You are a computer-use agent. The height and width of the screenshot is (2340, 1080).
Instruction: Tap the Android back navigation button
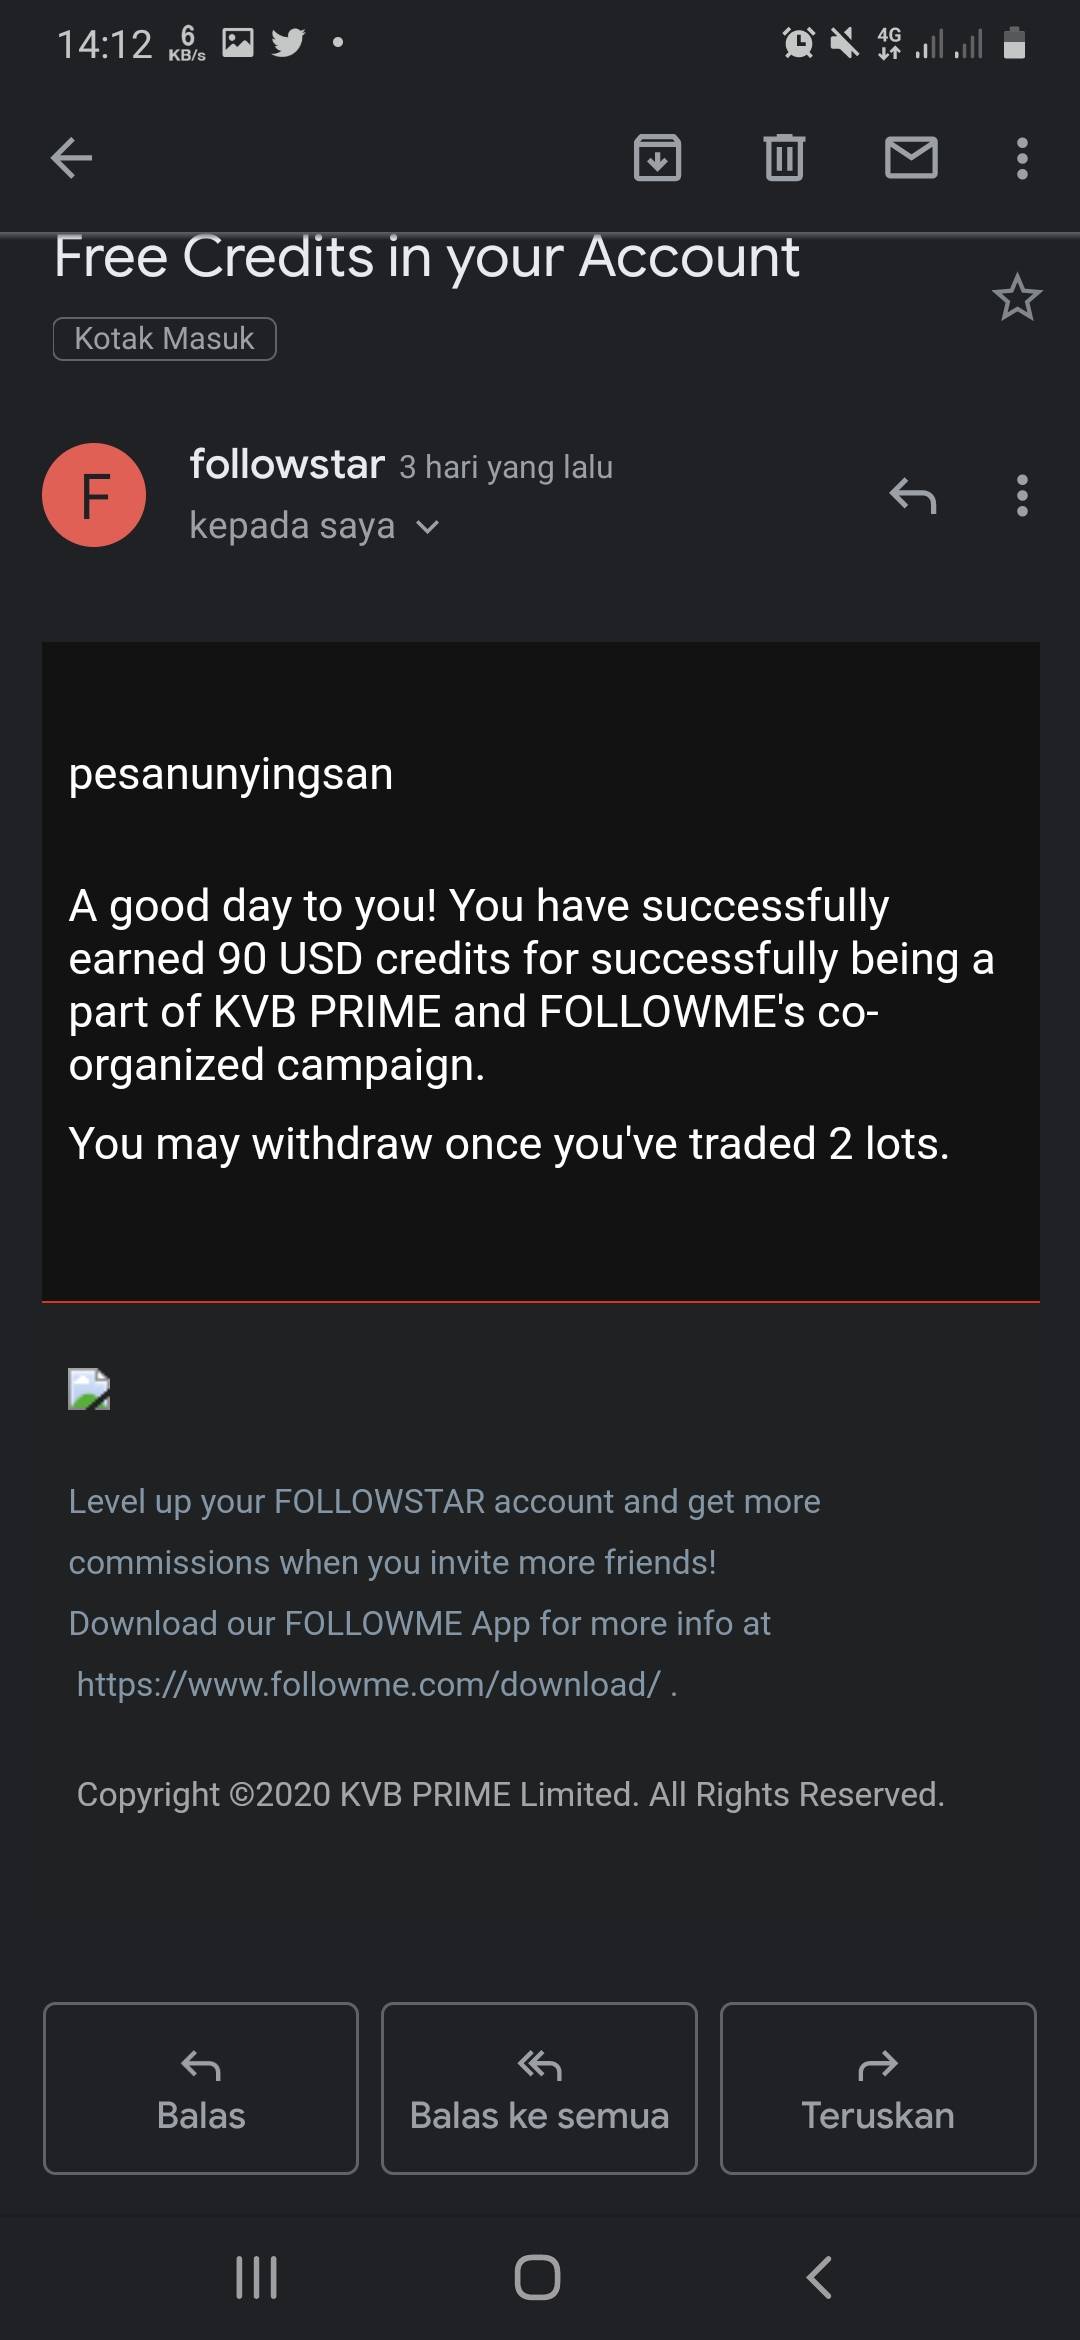tap(819, 2277)
